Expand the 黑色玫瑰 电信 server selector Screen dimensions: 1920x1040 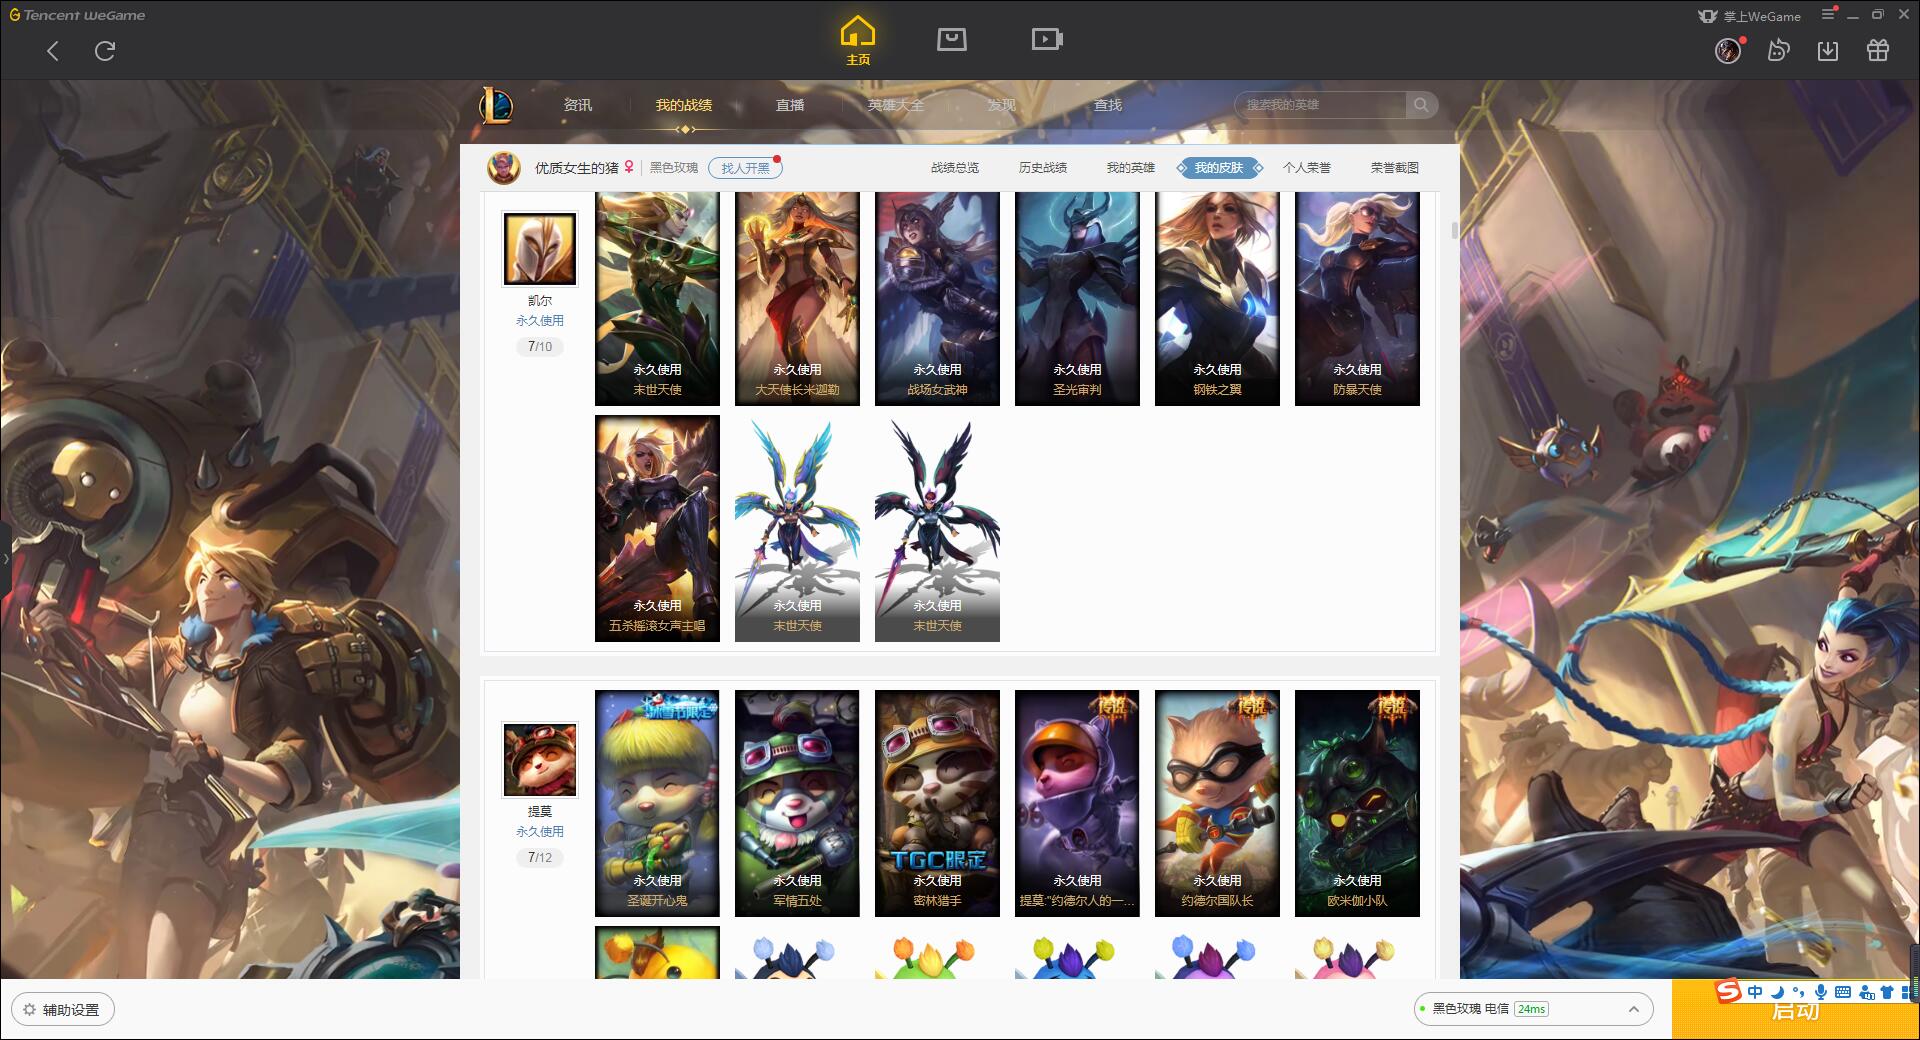coord(1533,1009)
